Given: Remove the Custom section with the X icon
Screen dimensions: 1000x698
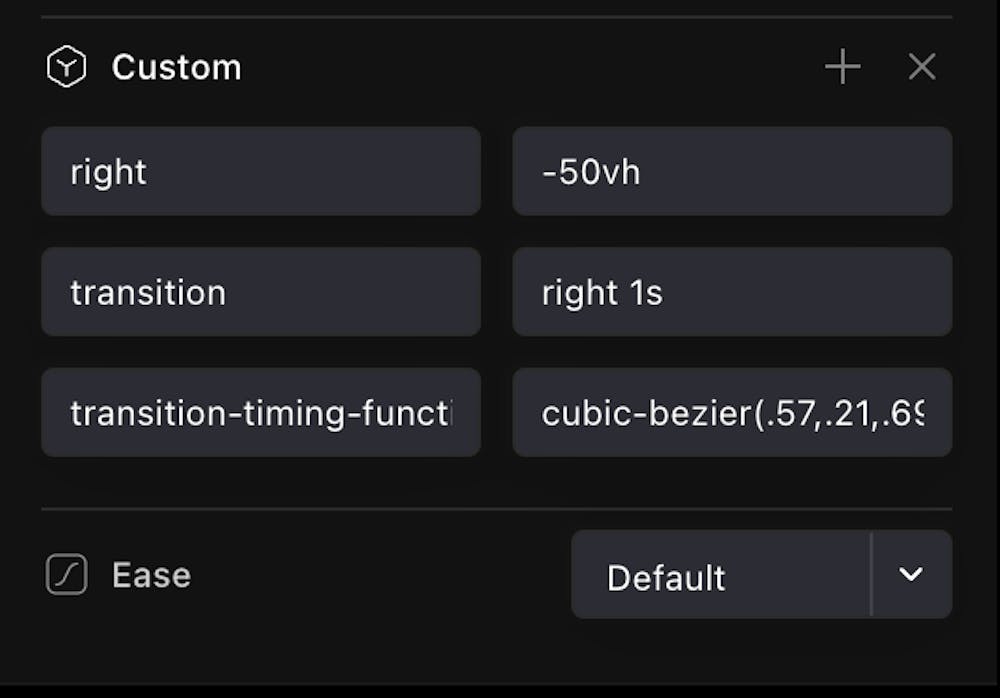Looking at the screenshot, I should 921,68.
